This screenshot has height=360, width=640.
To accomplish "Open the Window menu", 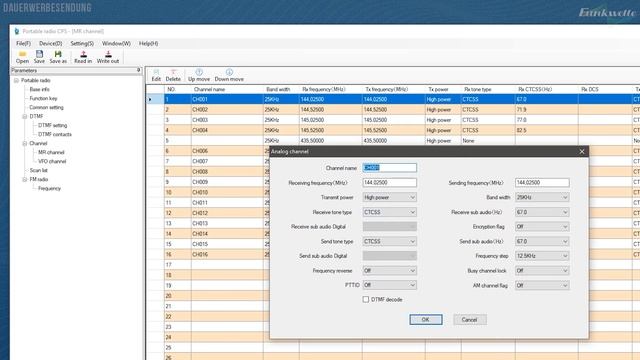I will coord(116,43).
